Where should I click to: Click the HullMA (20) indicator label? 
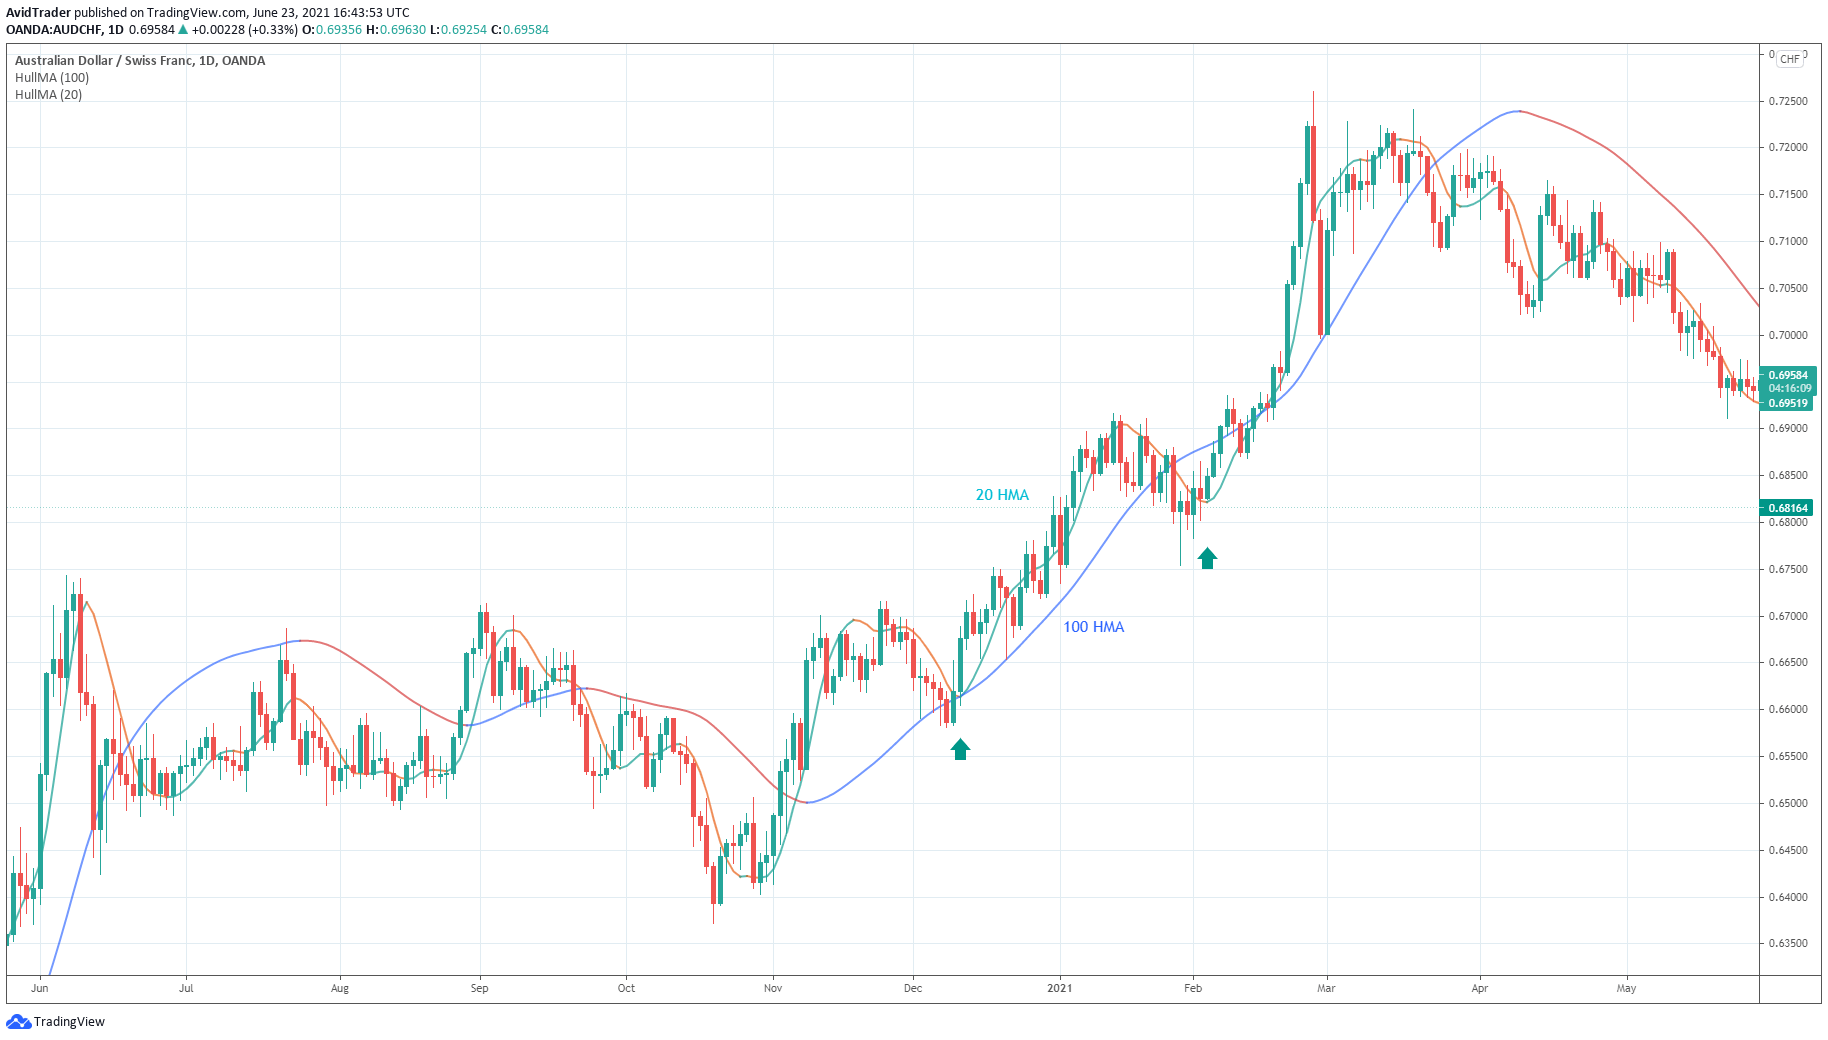[x=49, y=95]
